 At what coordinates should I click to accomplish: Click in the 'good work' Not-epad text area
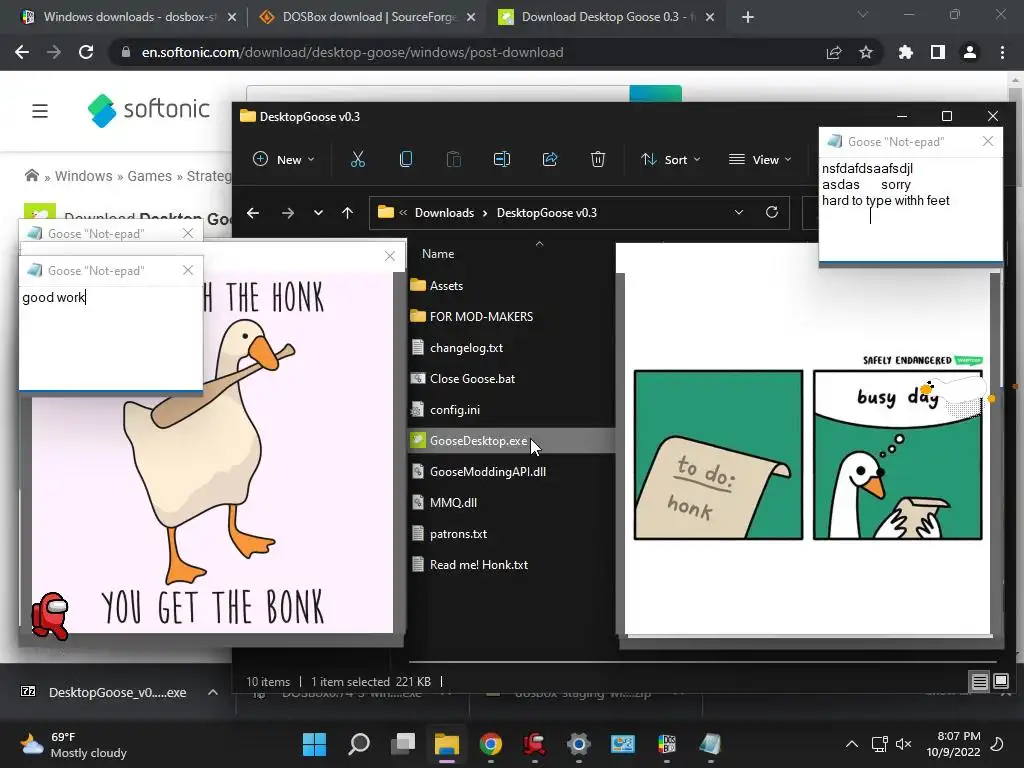pos(110,338)
